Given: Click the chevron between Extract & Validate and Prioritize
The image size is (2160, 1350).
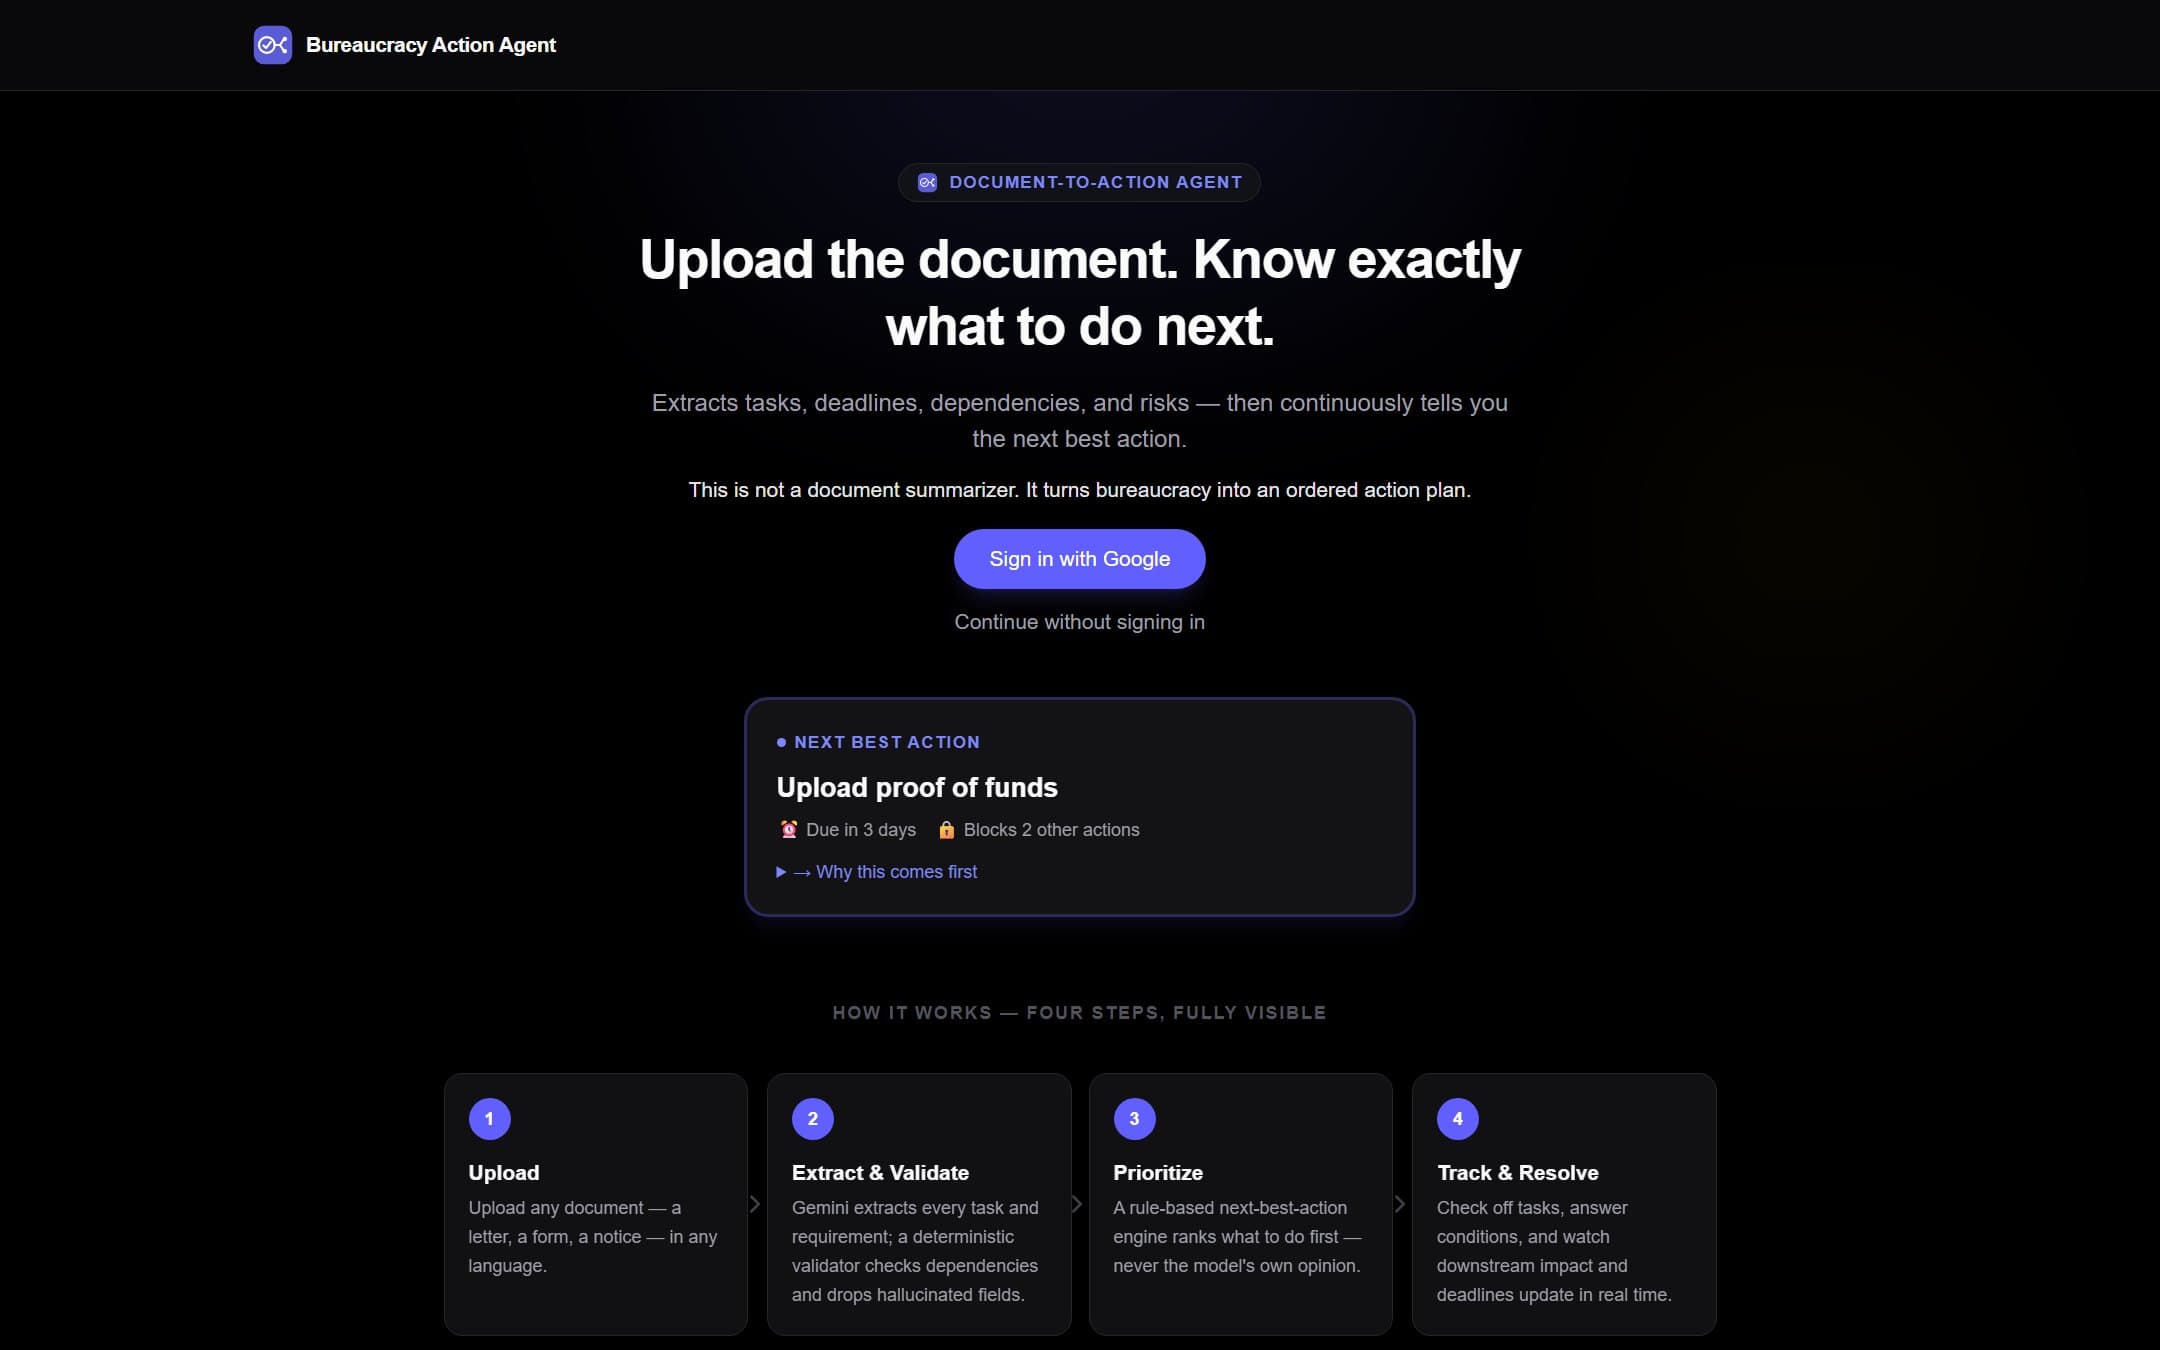Looking at the screenshot, I should (1078, 1204).
